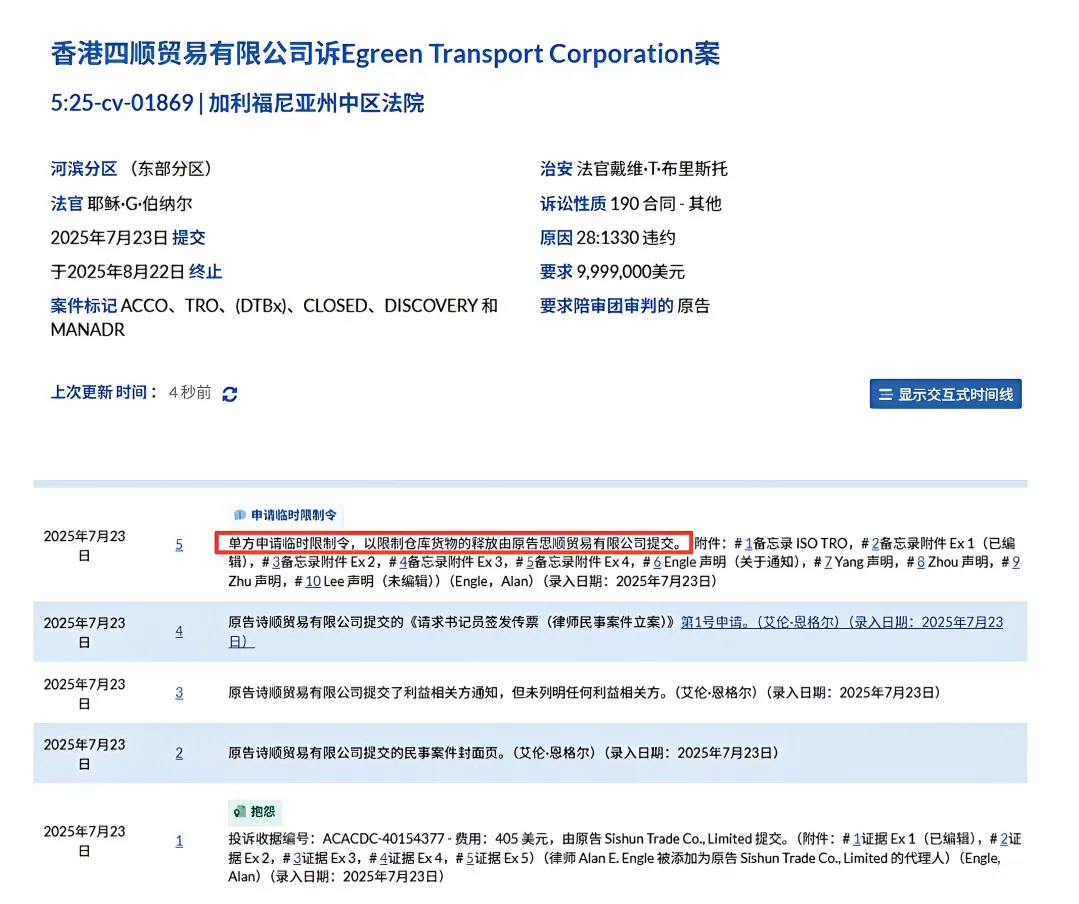Click the text 190 合同 - 其他

coord(665,204)
